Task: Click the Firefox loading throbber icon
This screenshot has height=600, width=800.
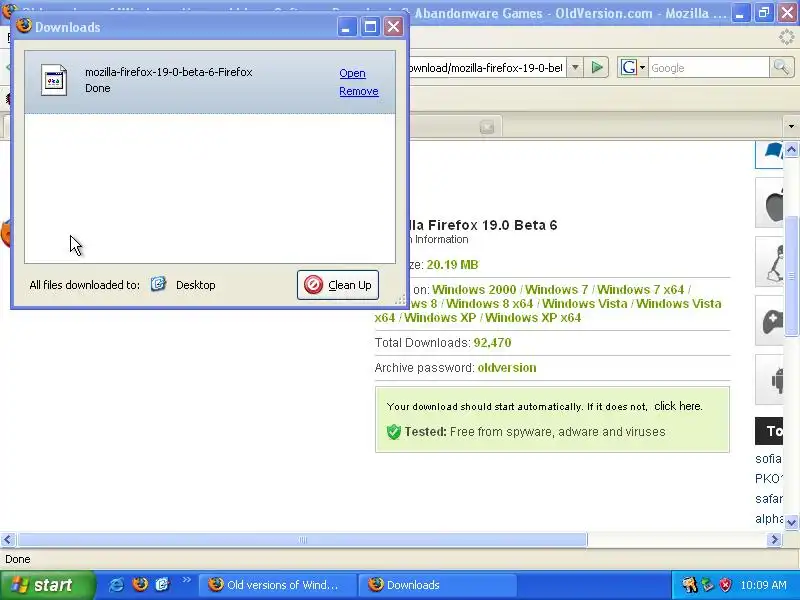Action: 786,37
